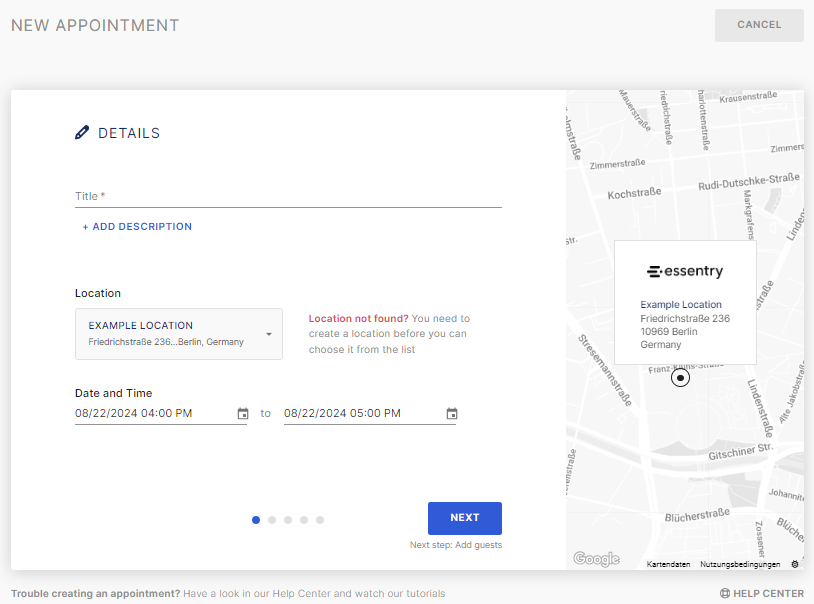This screenshot has height=604, width=814.
Task: Select the fourth step indicator dot
Action: [304, 520]
